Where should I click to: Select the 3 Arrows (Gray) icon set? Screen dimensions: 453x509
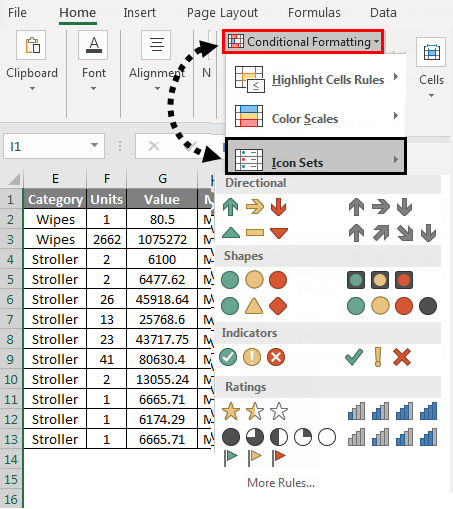380,207
